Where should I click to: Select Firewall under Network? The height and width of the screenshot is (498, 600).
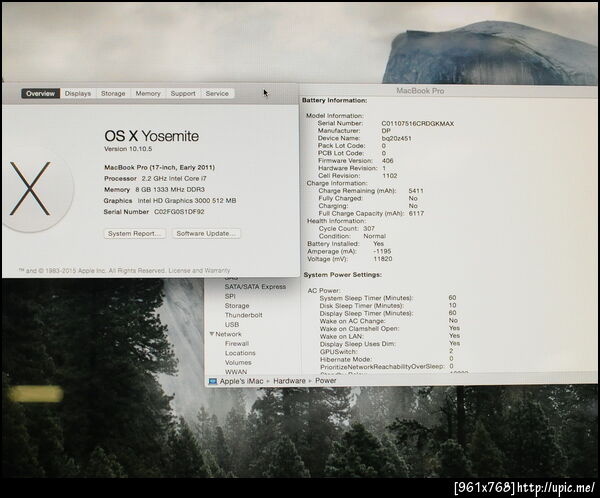click(x=237, y=344)
